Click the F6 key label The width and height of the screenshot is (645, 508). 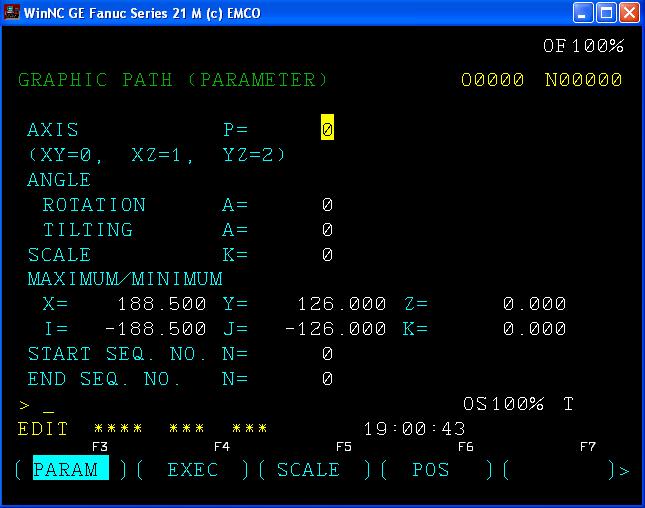point(466,447)
